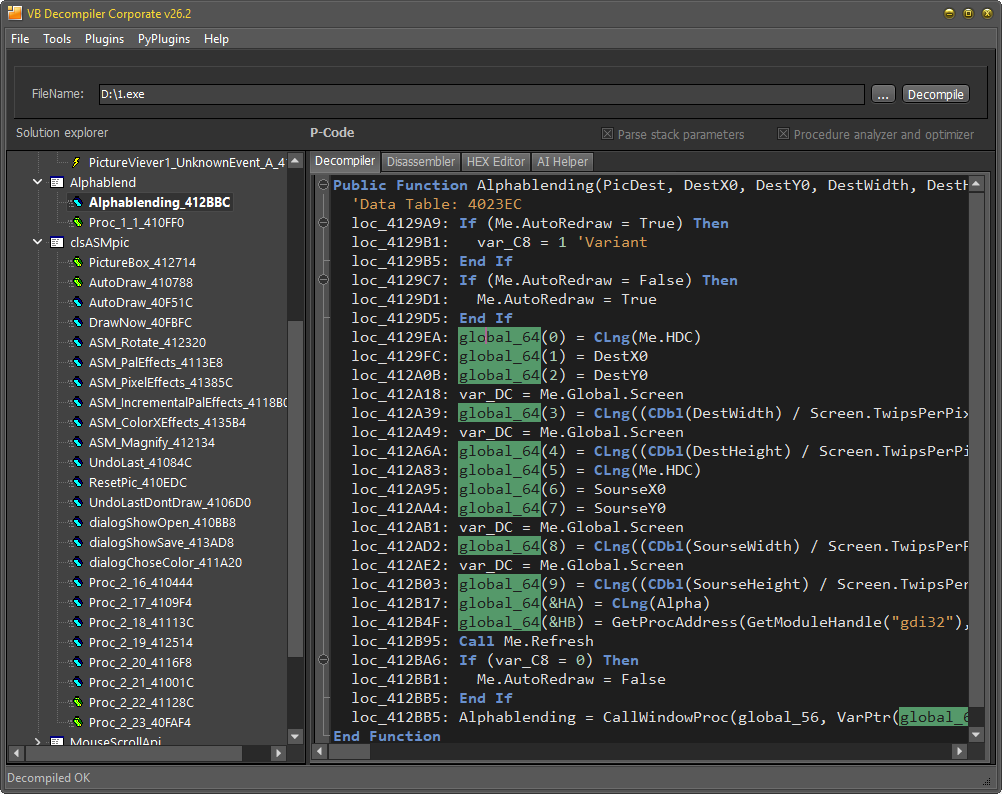Collapse the If block at loc_4129A9
The width and height of the screenshot is (1002, 794).
point(323,223)
